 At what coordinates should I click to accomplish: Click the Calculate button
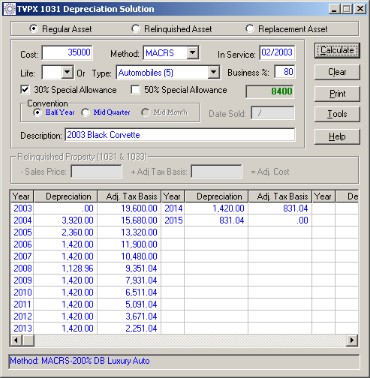click(337, 51)
